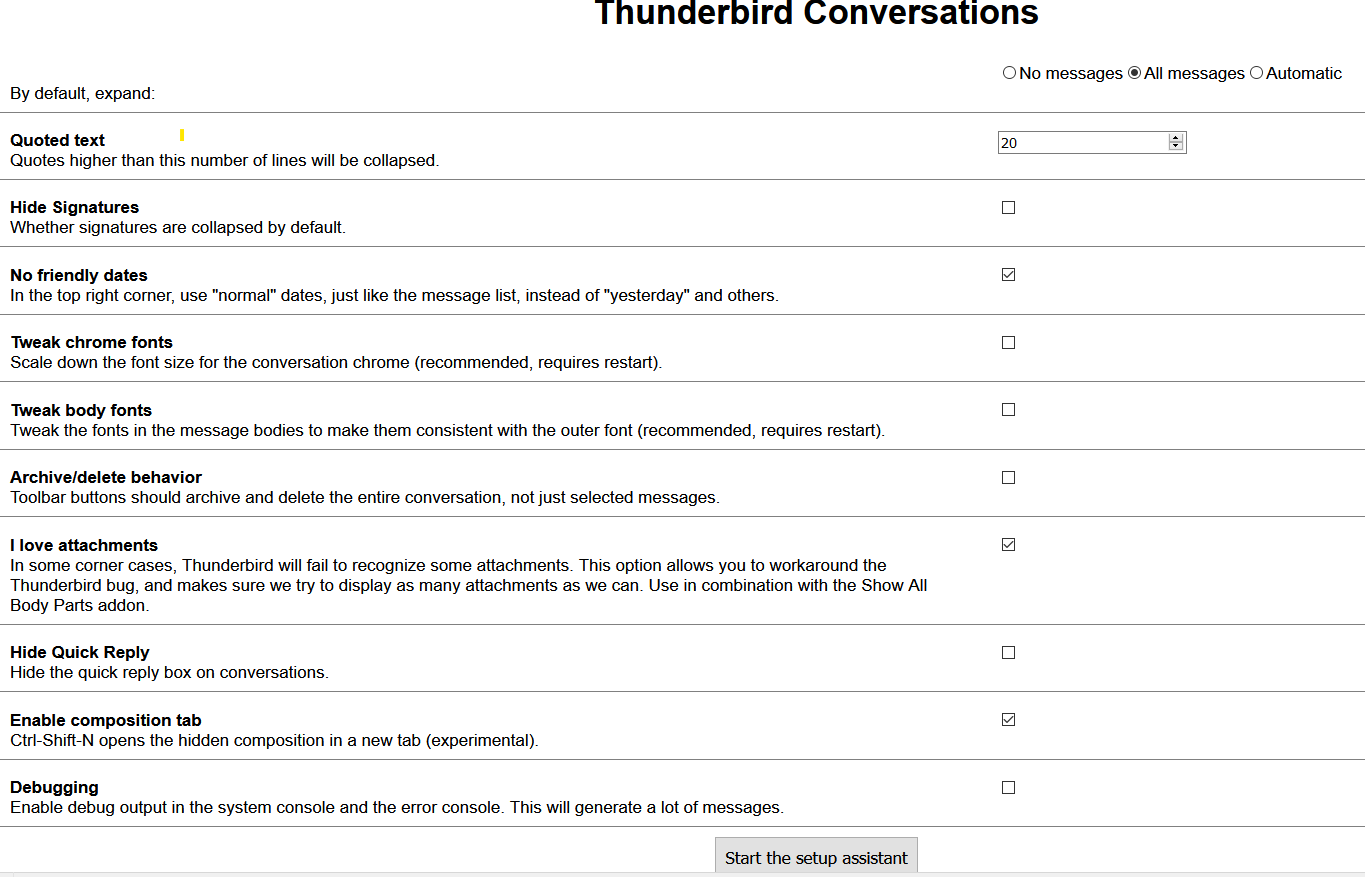
Task: Enable the Archive/delete behavior option
Action: (1008, 477)
